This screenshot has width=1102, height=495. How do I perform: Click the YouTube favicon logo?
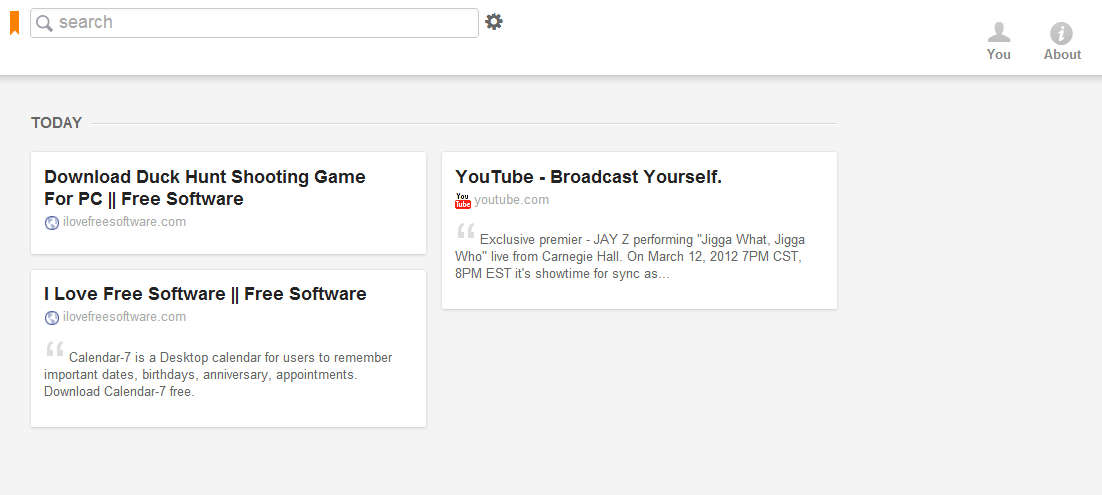pyautogui.click(x=463, y=201)
